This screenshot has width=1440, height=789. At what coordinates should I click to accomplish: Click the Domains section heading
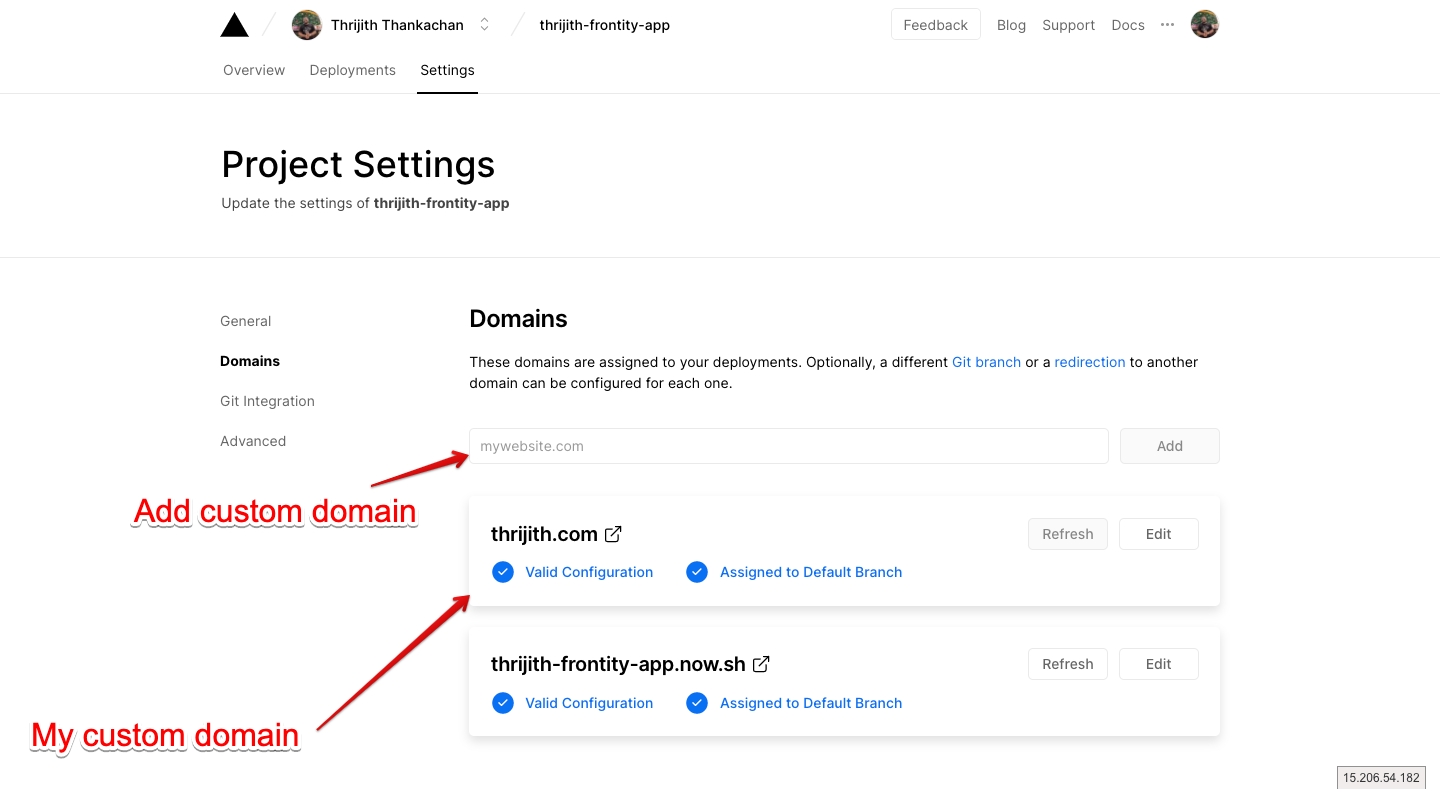coord(518,319)
